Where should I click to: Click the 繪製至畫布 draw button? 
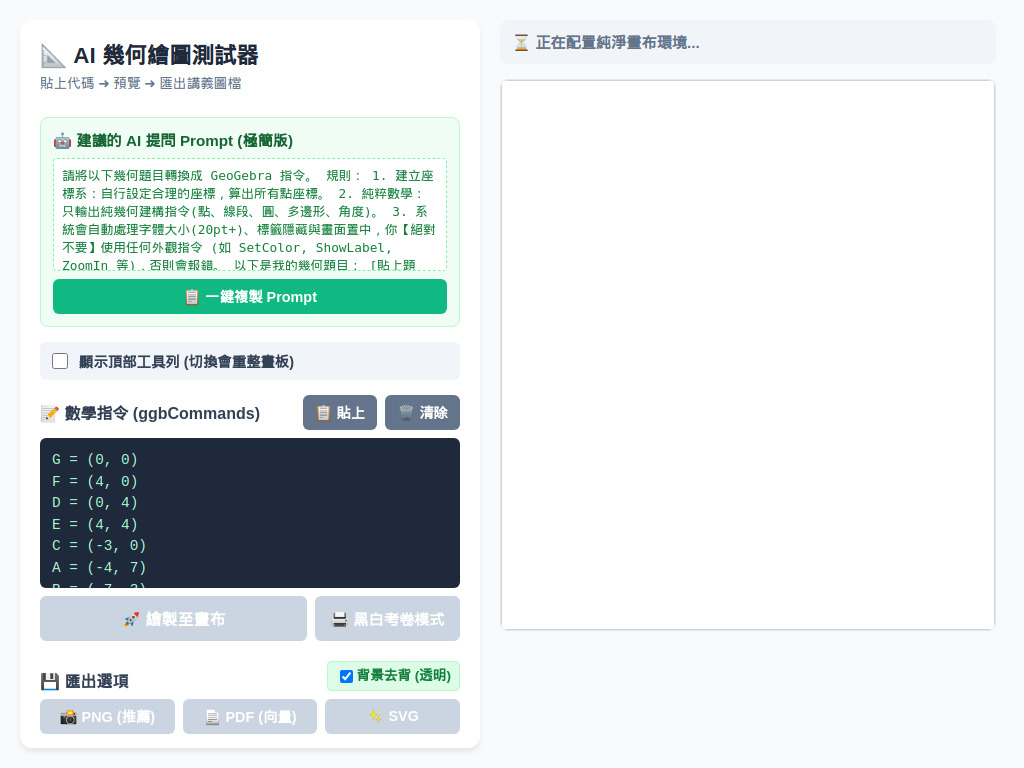coord(173,618)
